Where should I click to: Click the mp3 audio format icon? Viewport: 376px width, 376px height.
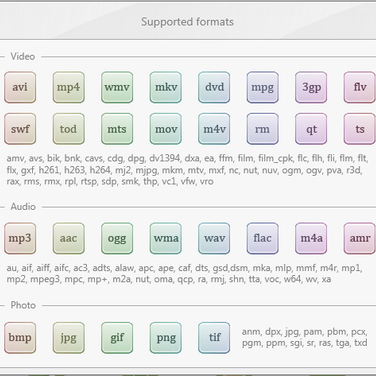20,238
